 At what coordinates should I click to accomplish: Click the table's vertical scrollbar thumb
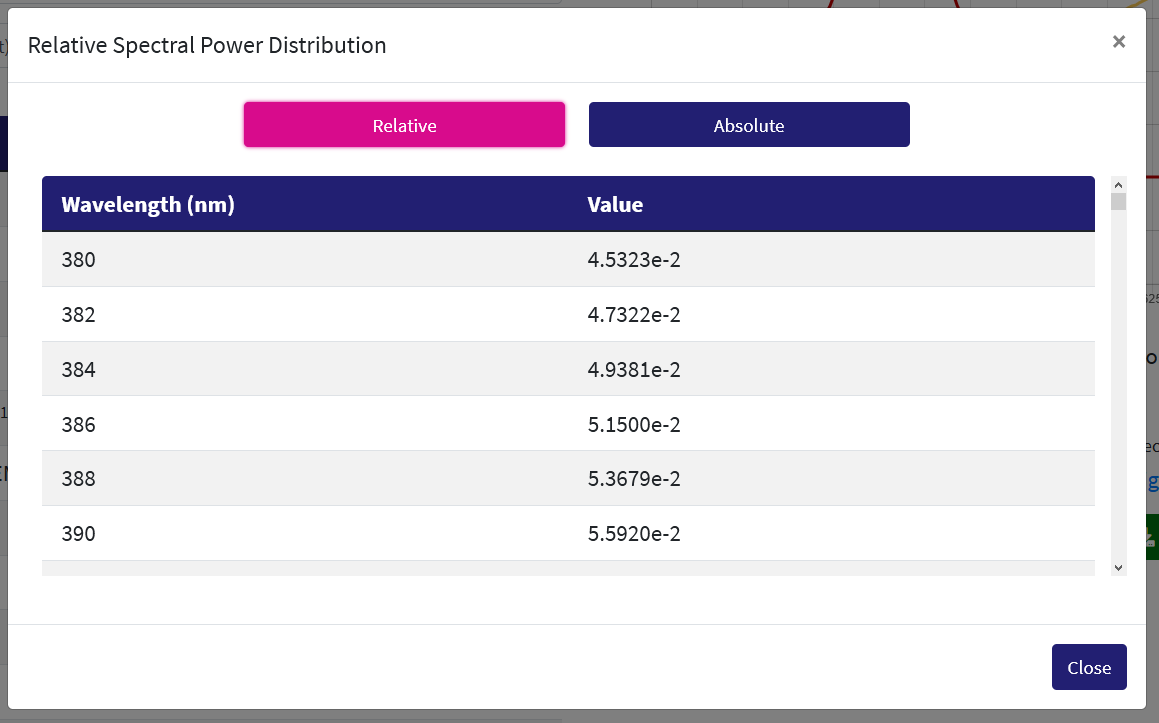click(1118, 202)
